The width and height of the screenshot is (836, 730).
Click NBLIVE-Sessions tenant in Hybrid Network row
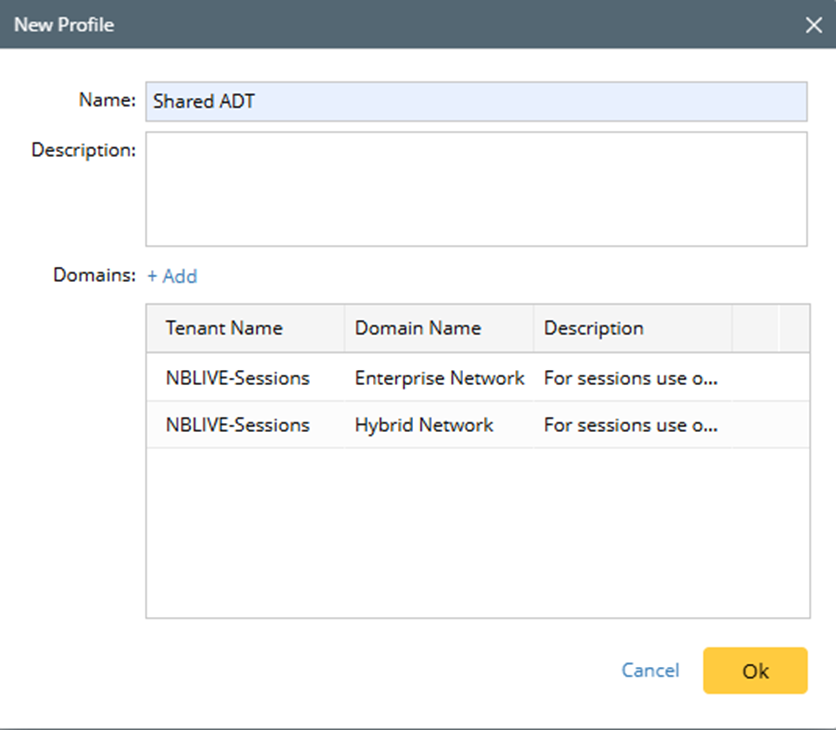point(238,425)
